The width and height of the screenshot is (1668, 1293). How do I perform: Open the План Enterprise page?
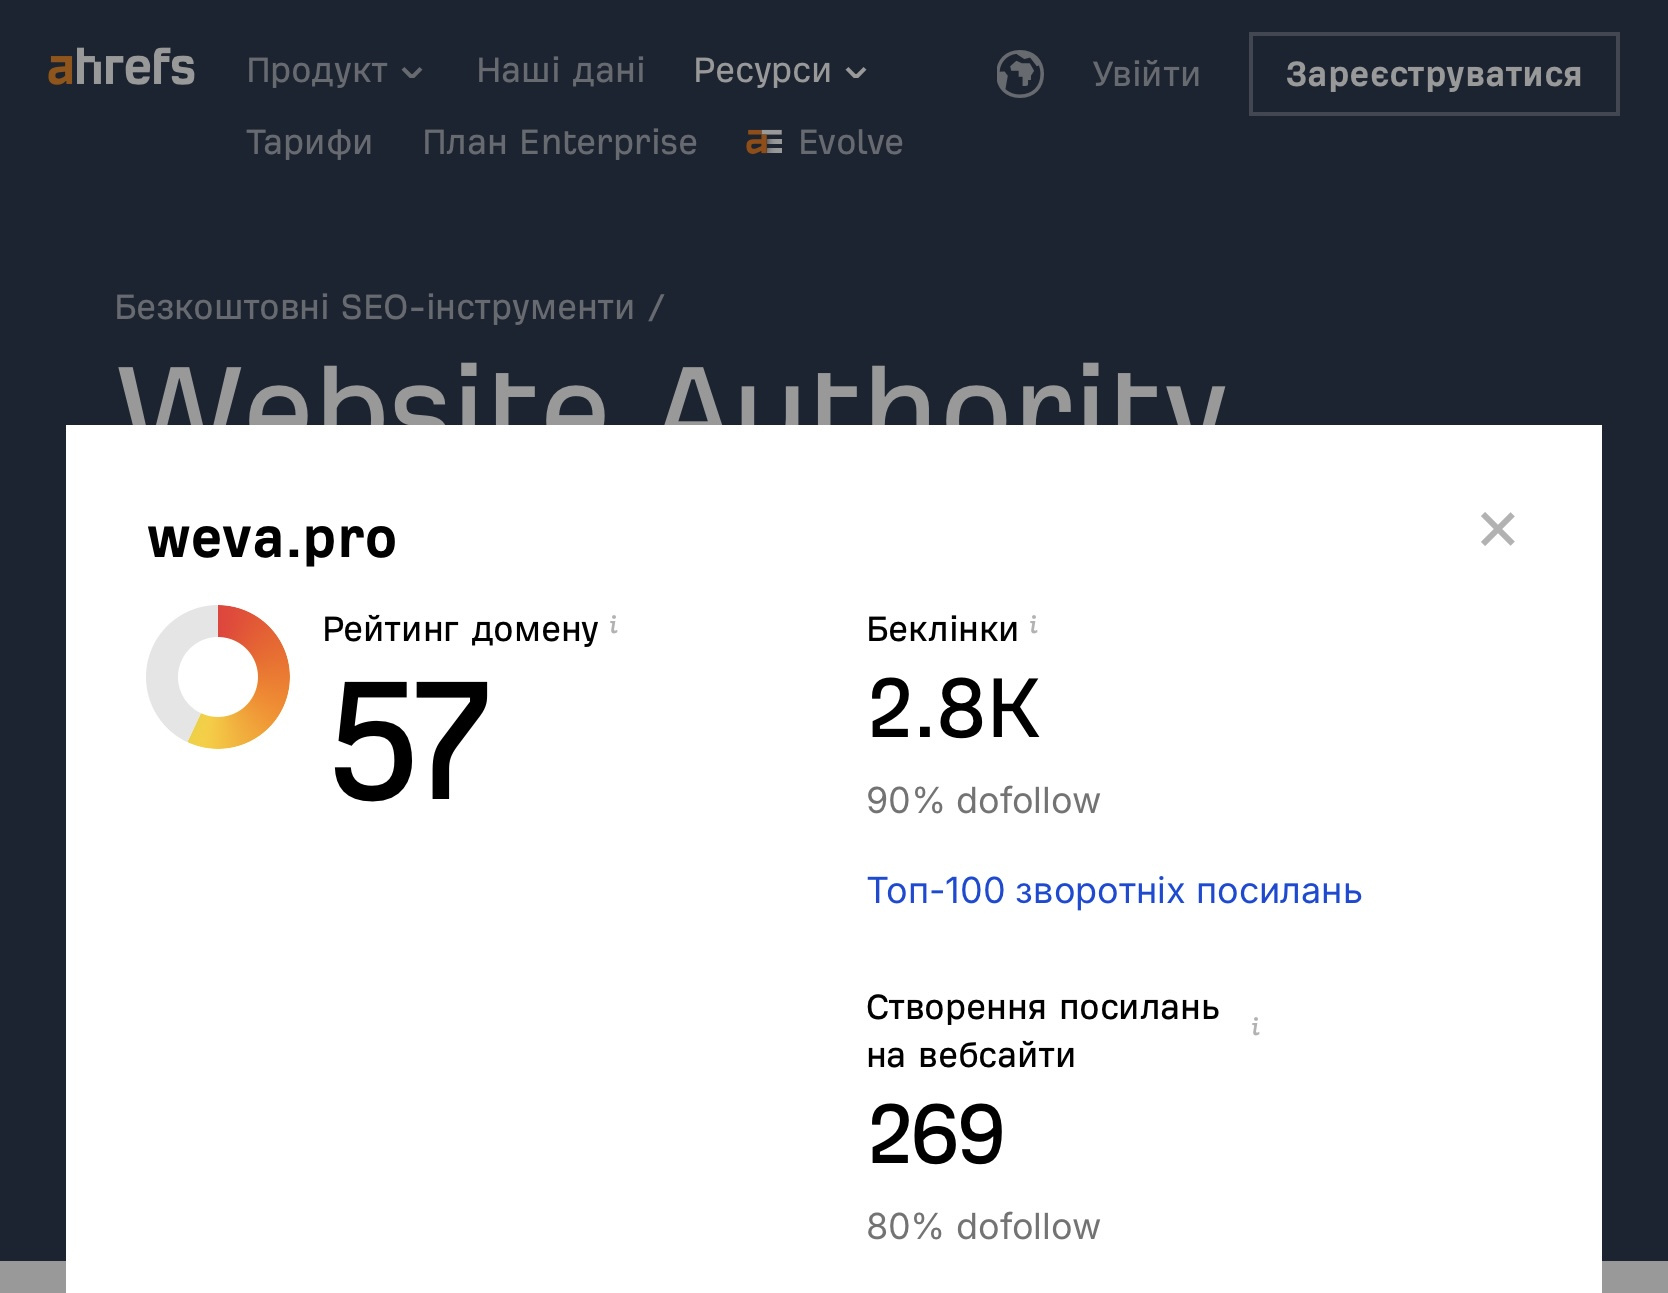click(x=560, y=143)
